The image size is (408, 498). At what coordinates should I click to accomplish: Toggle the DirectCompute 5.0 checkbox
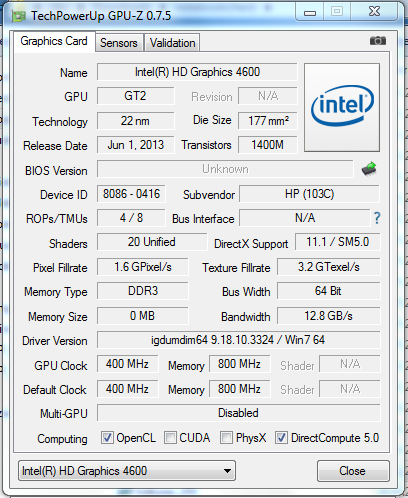tap(281, 437)
